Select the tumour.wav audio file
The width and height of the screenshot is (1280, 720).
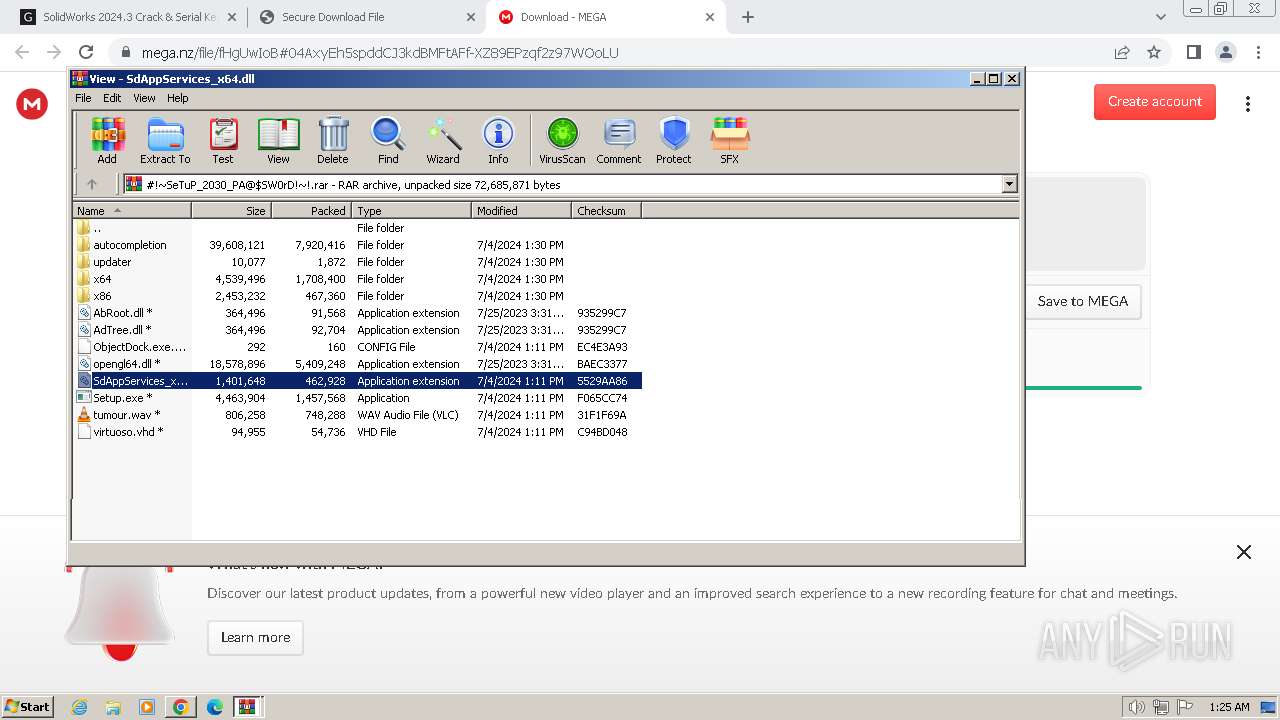(357, 415)
